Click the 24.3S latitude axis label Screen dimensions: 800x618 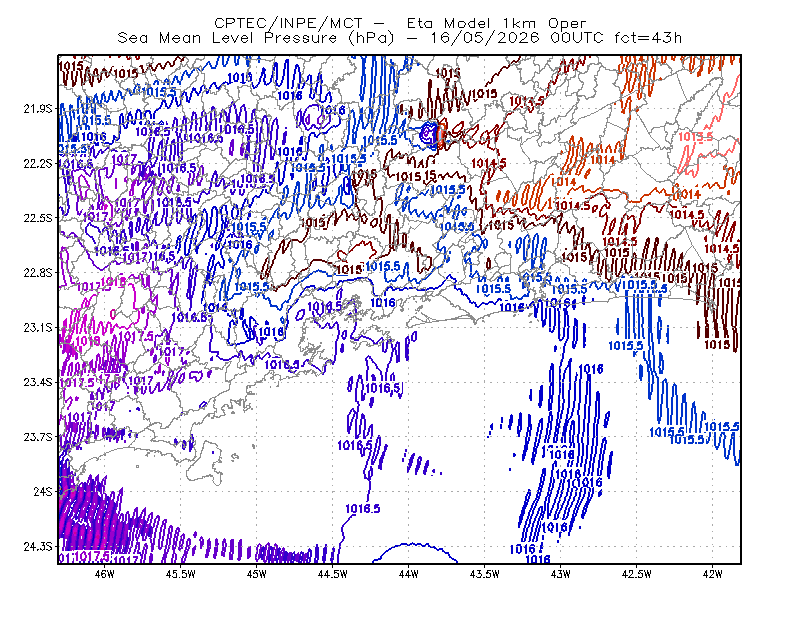point(38,547)
